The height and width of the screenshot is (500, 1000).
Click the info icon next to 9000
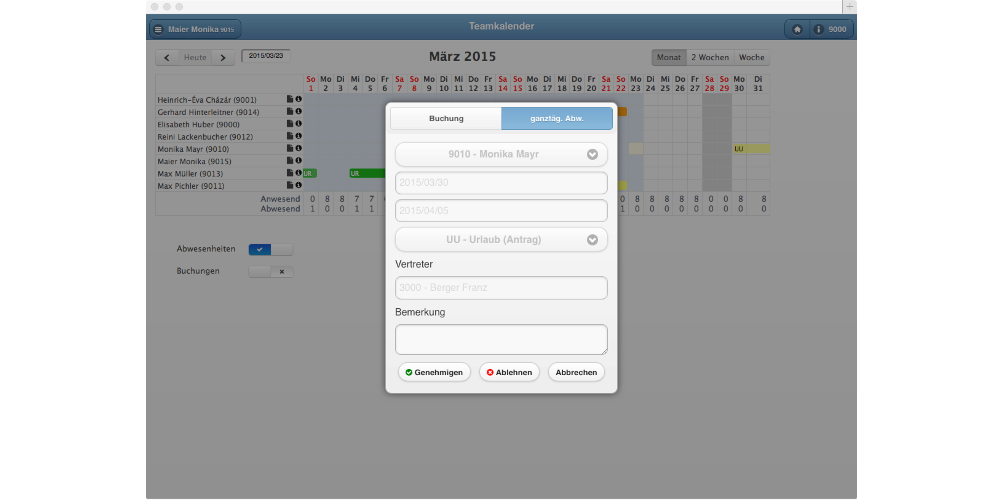[x=819, y=29]
